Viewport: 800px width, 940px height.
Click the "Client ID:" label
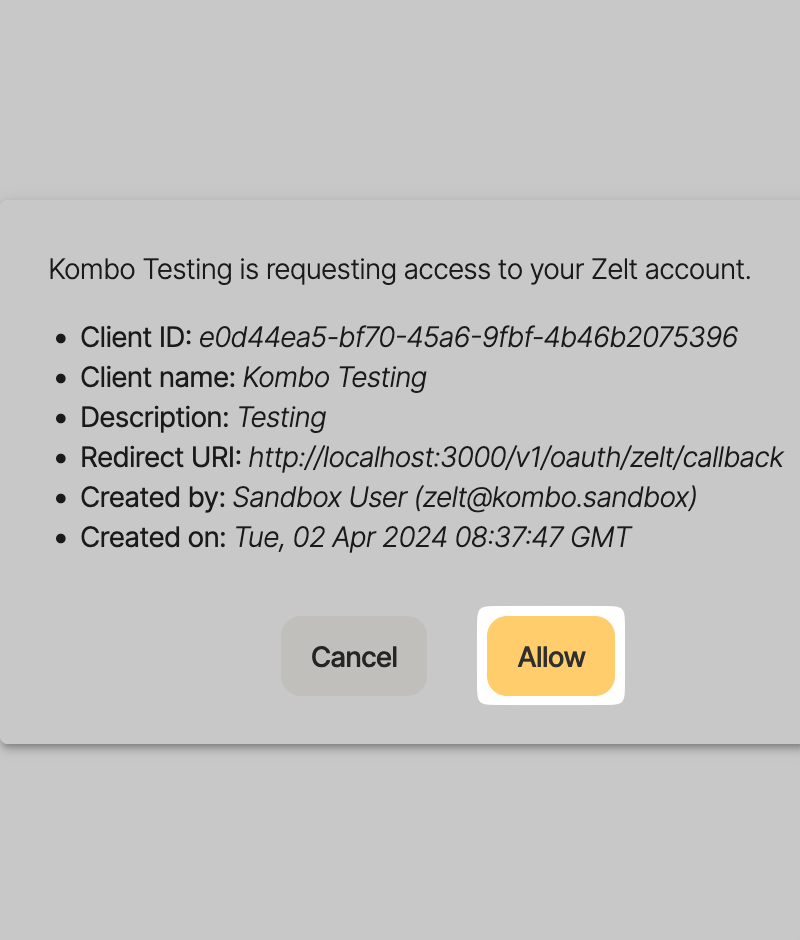(136, 338)
